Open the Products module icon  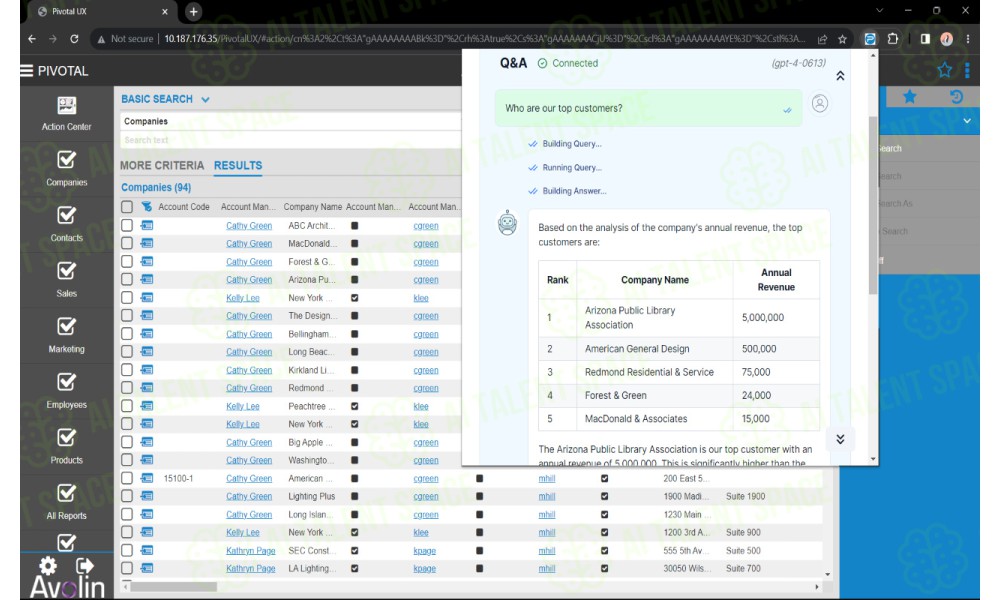(66, 437)
